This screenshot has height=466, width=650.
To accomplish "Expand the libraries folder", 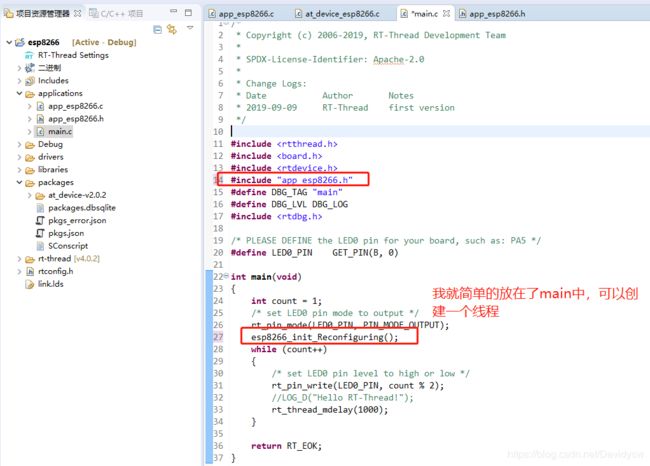I will [x=19, y=170].
